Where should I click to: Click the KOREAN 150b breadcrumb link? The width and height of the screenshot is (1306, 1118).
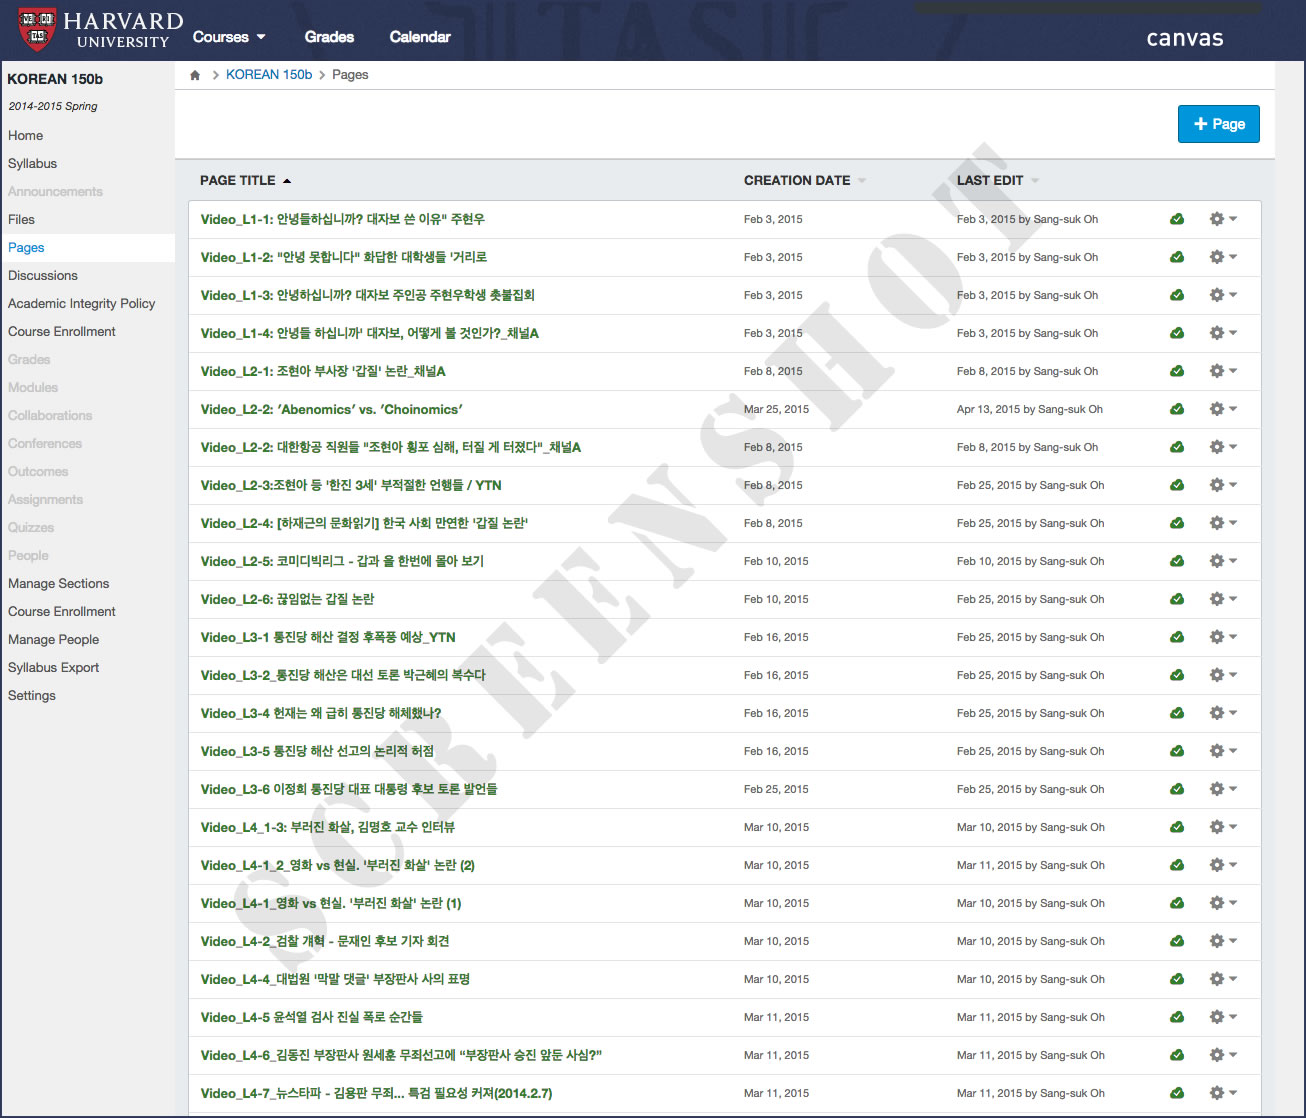click(269, 75)
